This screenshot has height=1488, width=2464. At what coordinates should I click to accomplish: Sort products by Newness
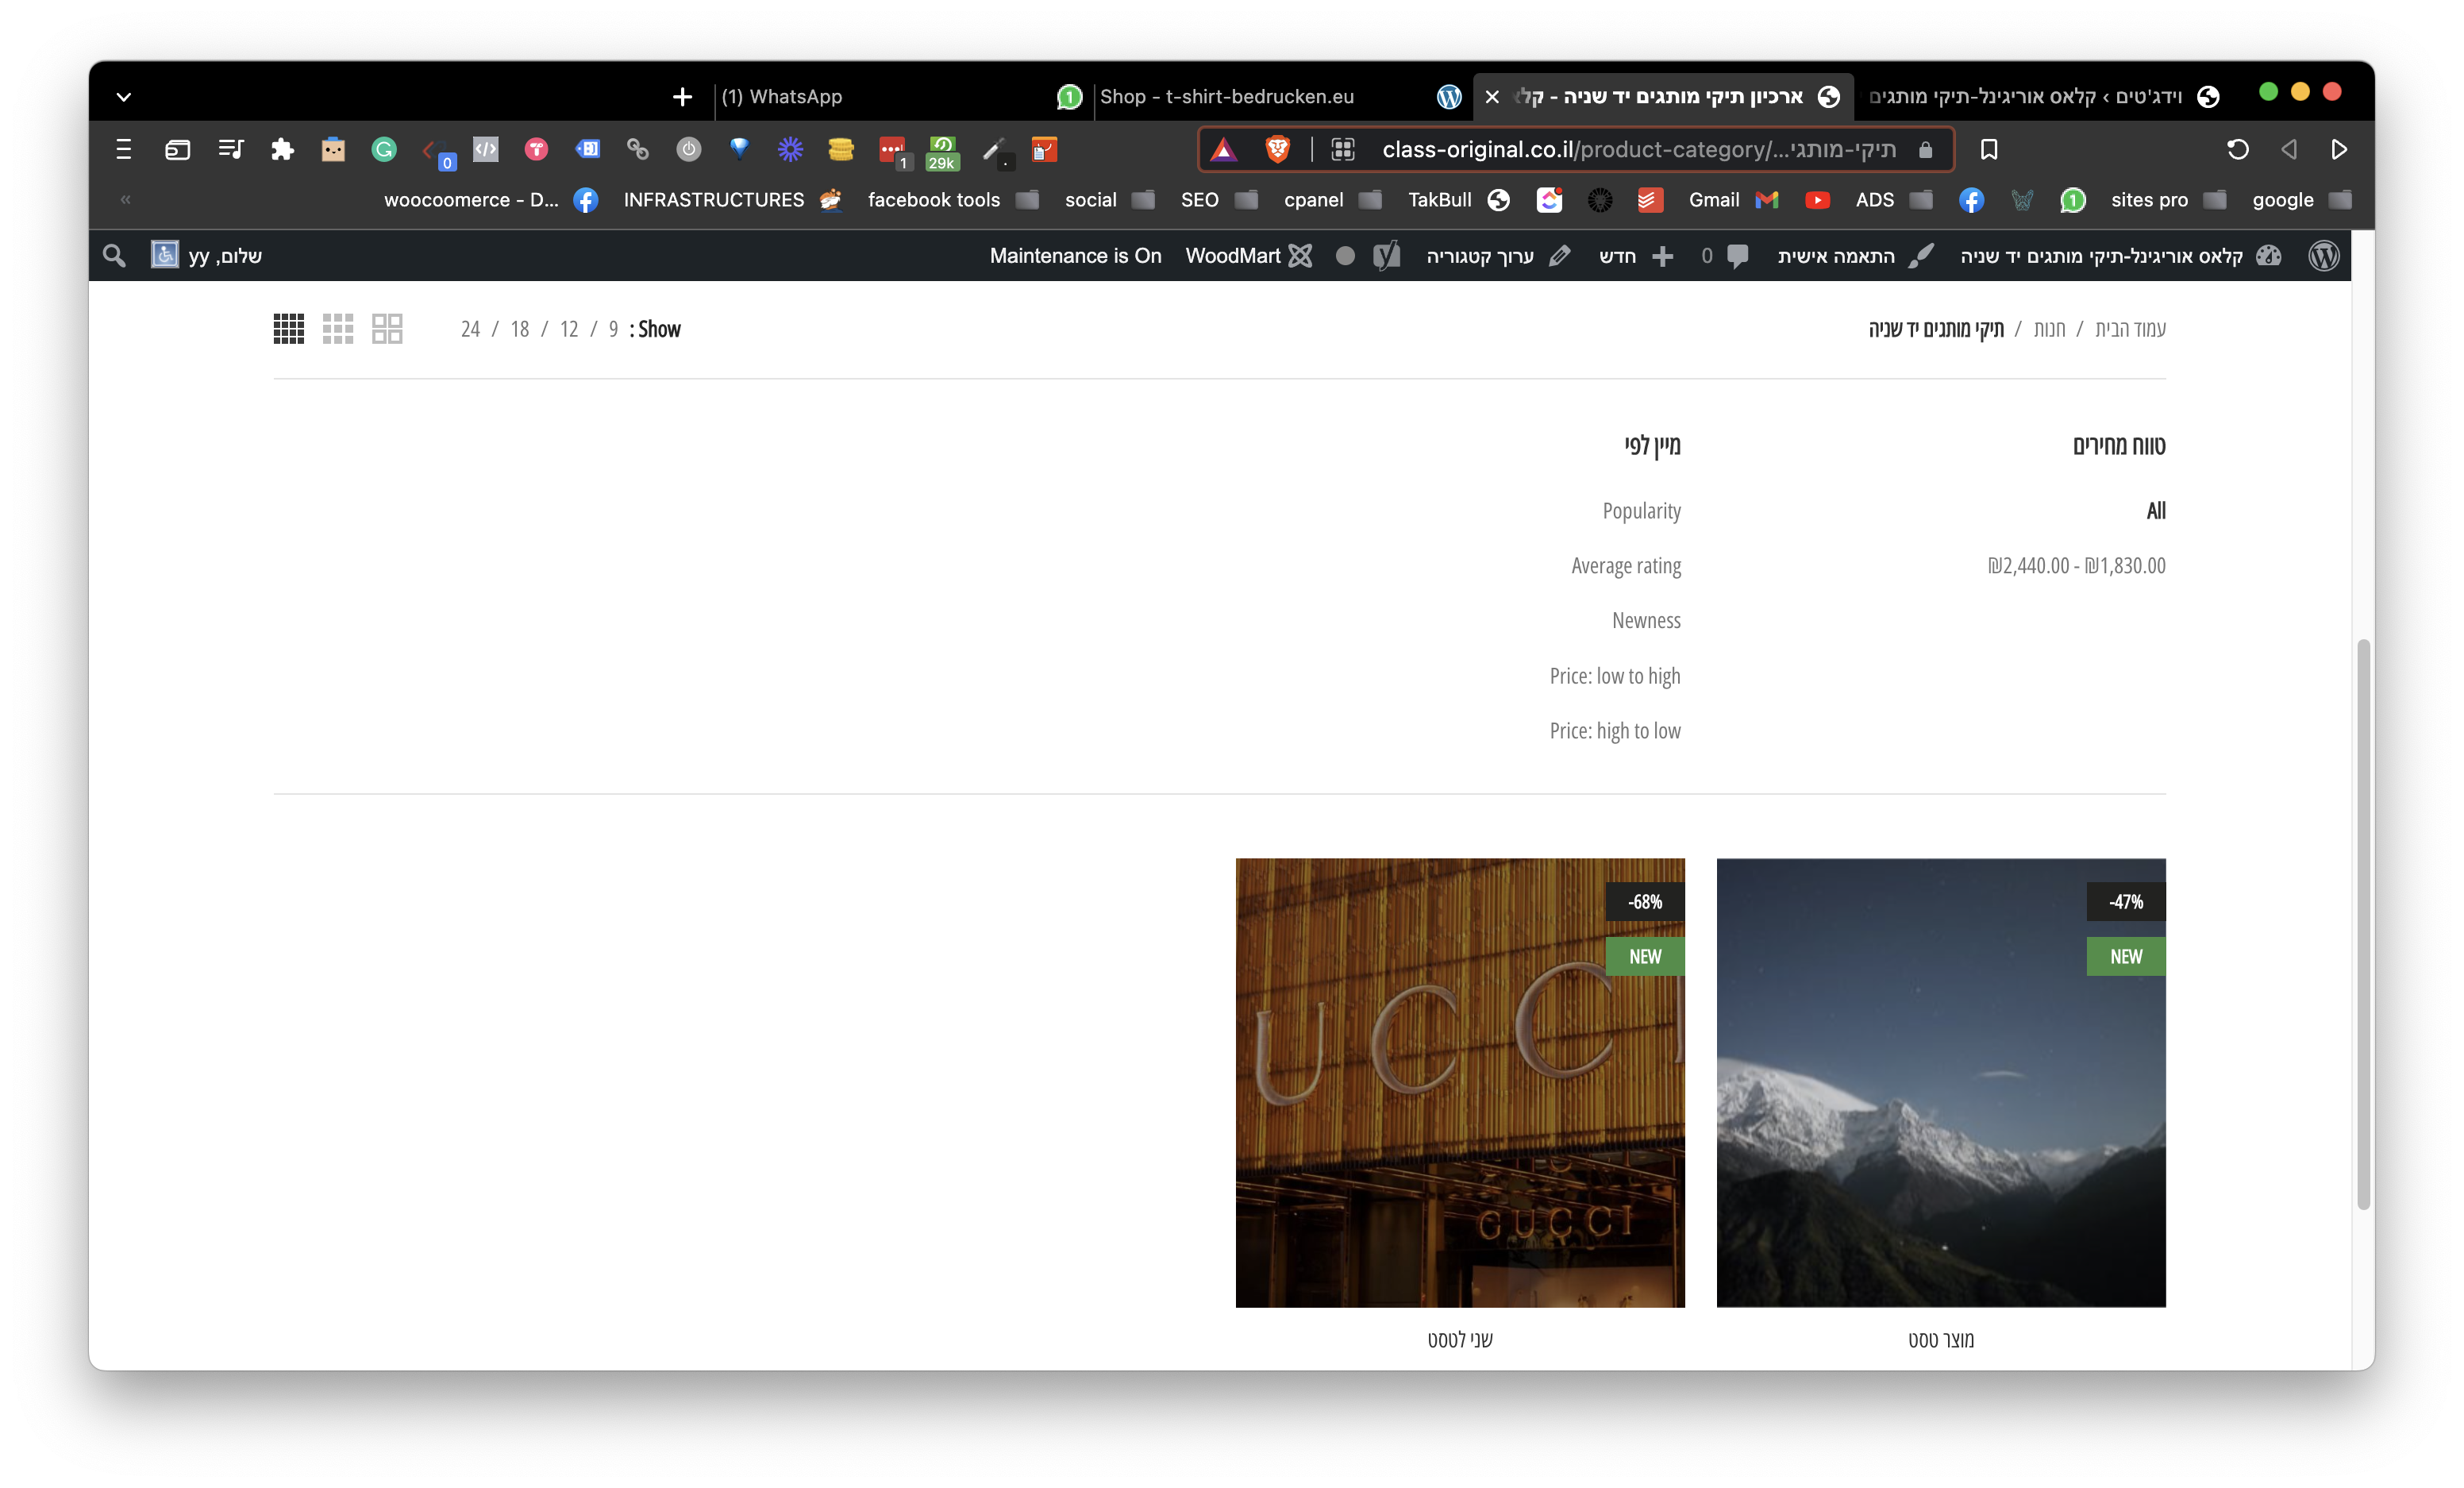(x=1647, y=621)
